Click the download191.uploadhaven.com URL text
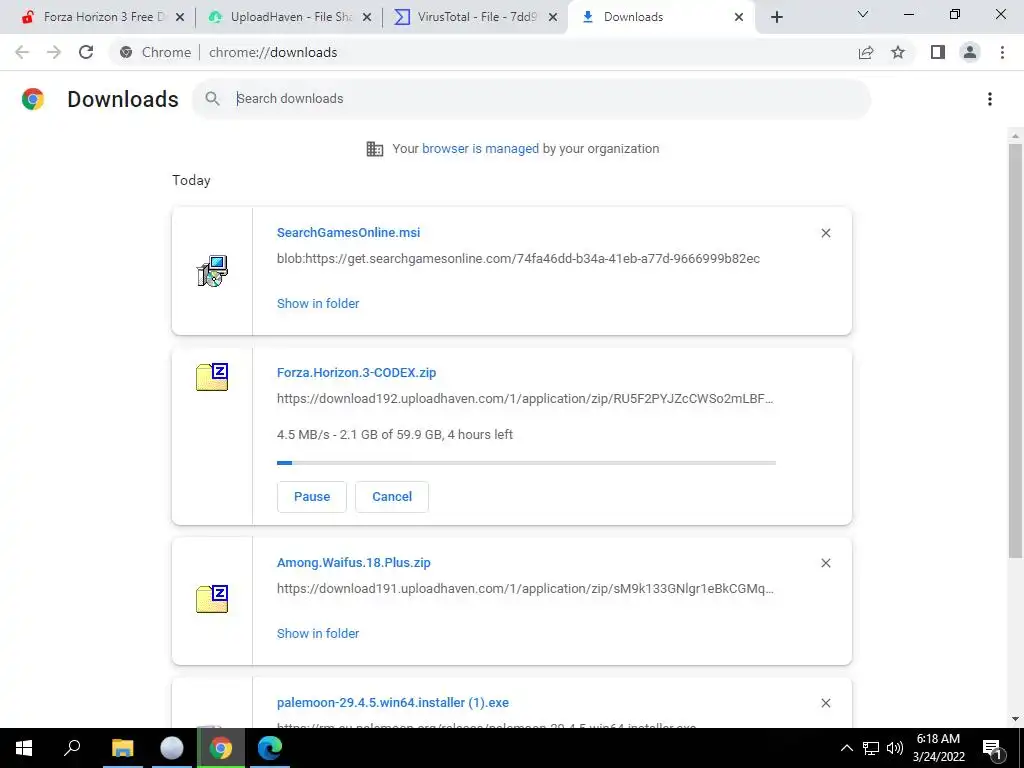The width and height of the screenshot is (1024, 768). (x=525, y=588)
